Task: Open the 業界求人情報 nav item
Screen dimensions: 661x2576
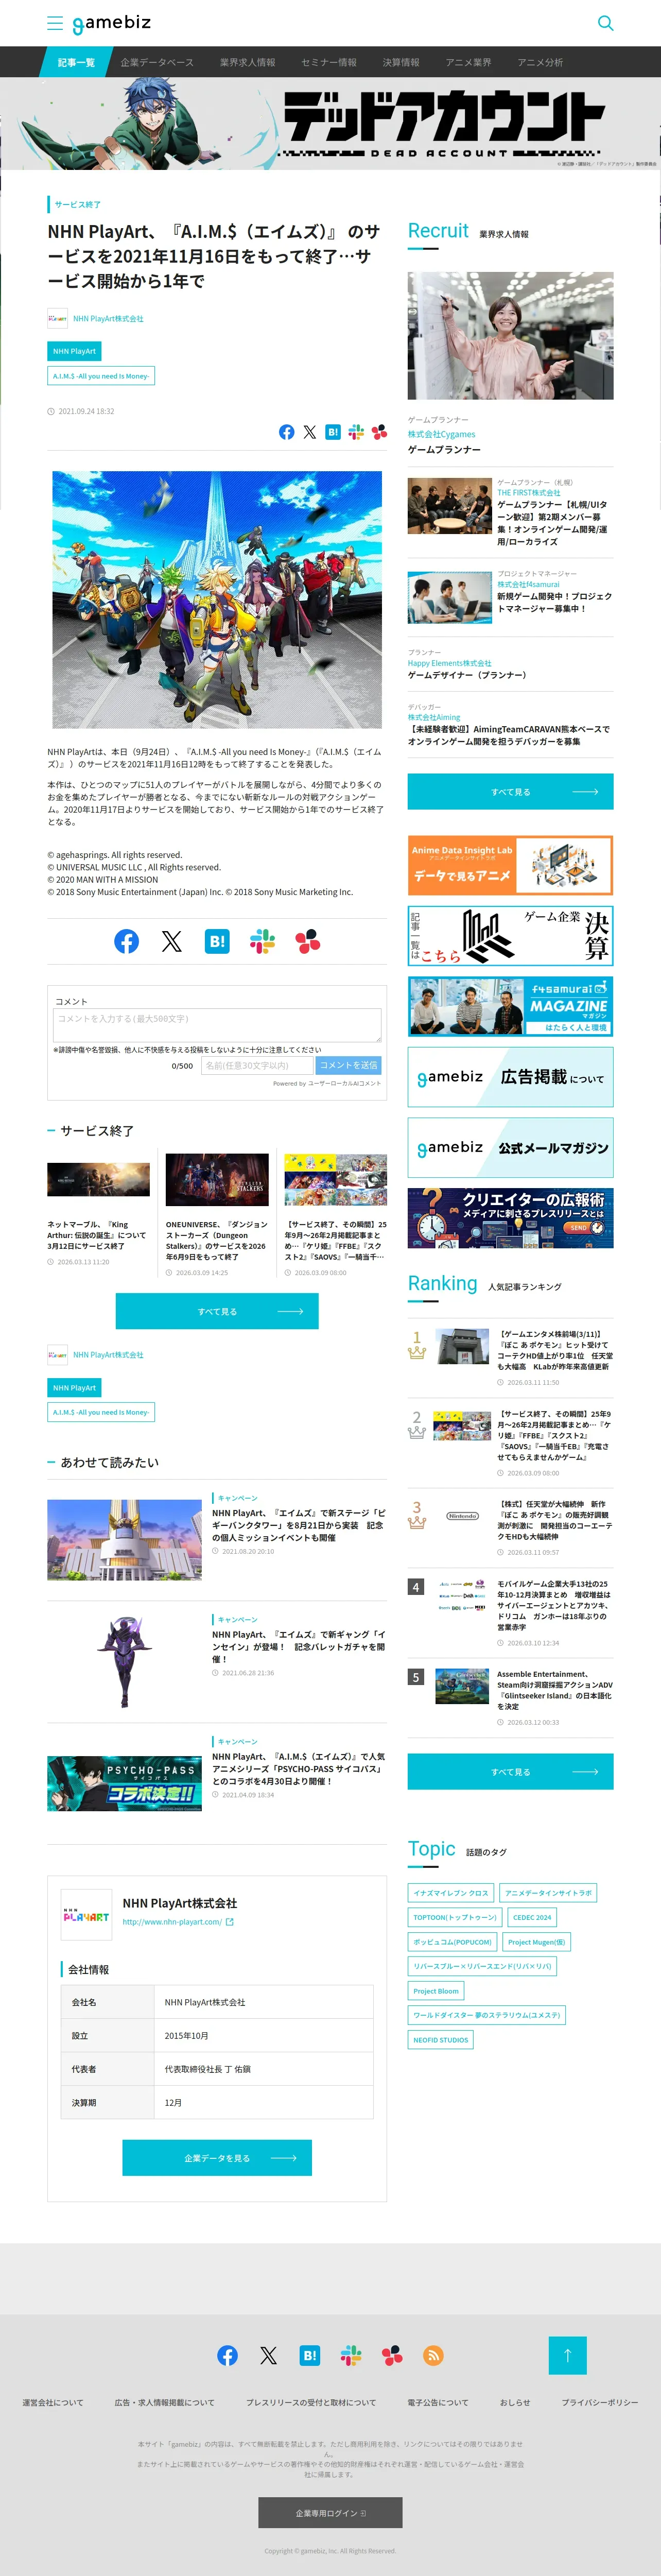Action: 248,62
